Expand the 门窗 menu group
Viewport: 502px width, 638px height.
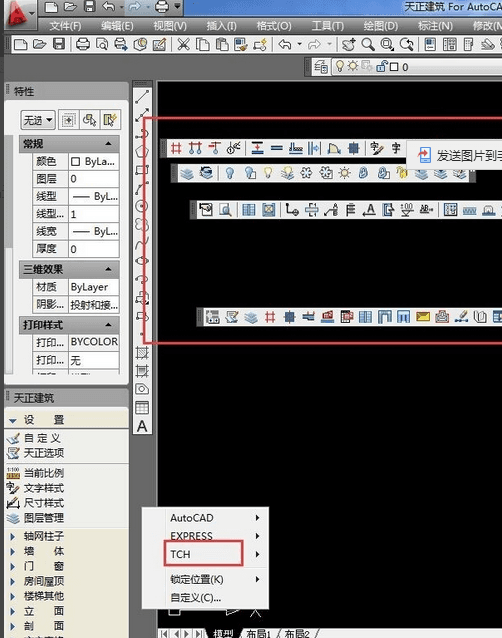coord(13,566)
